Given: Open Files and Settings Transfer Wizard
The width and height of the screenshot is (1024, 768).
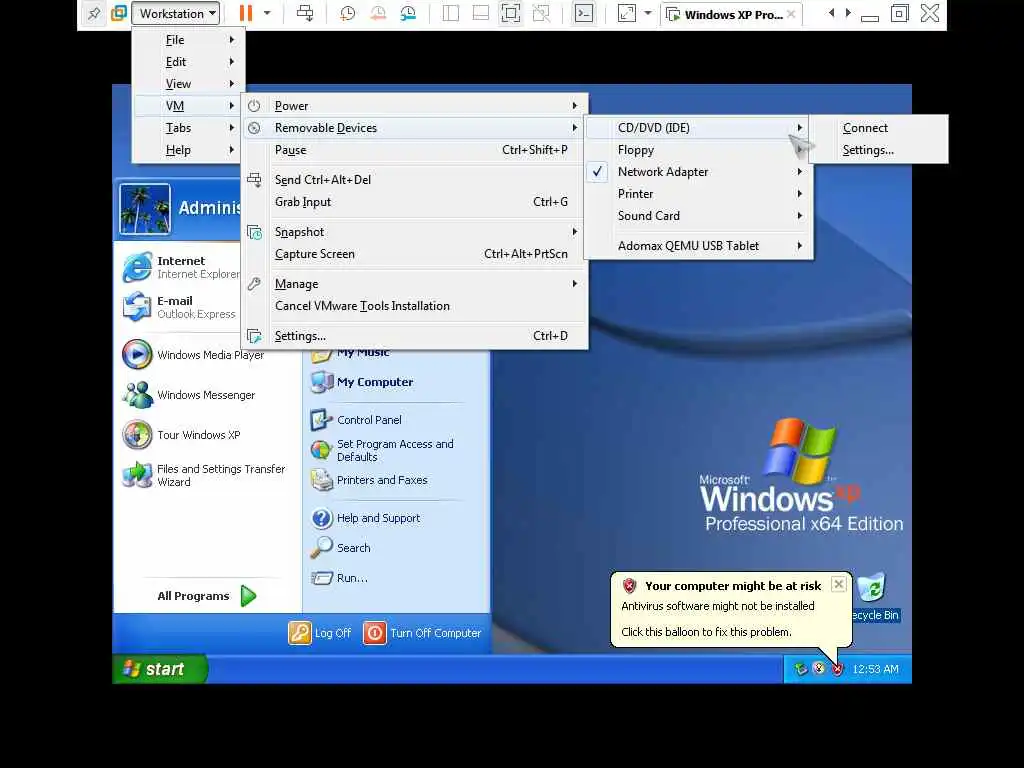Looking at the screenshot, I should 204,475.
